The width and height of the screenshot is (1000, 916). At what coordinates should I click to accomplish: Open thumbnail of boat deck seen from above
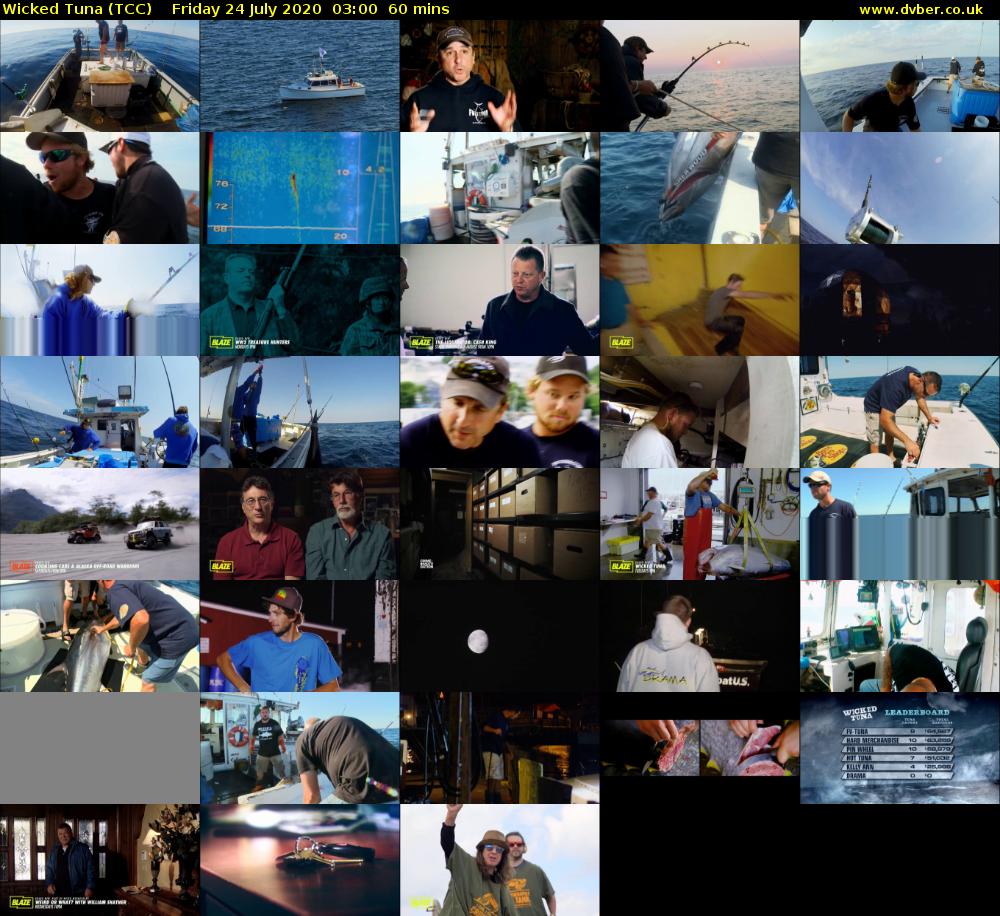click(x=99, y=76)
